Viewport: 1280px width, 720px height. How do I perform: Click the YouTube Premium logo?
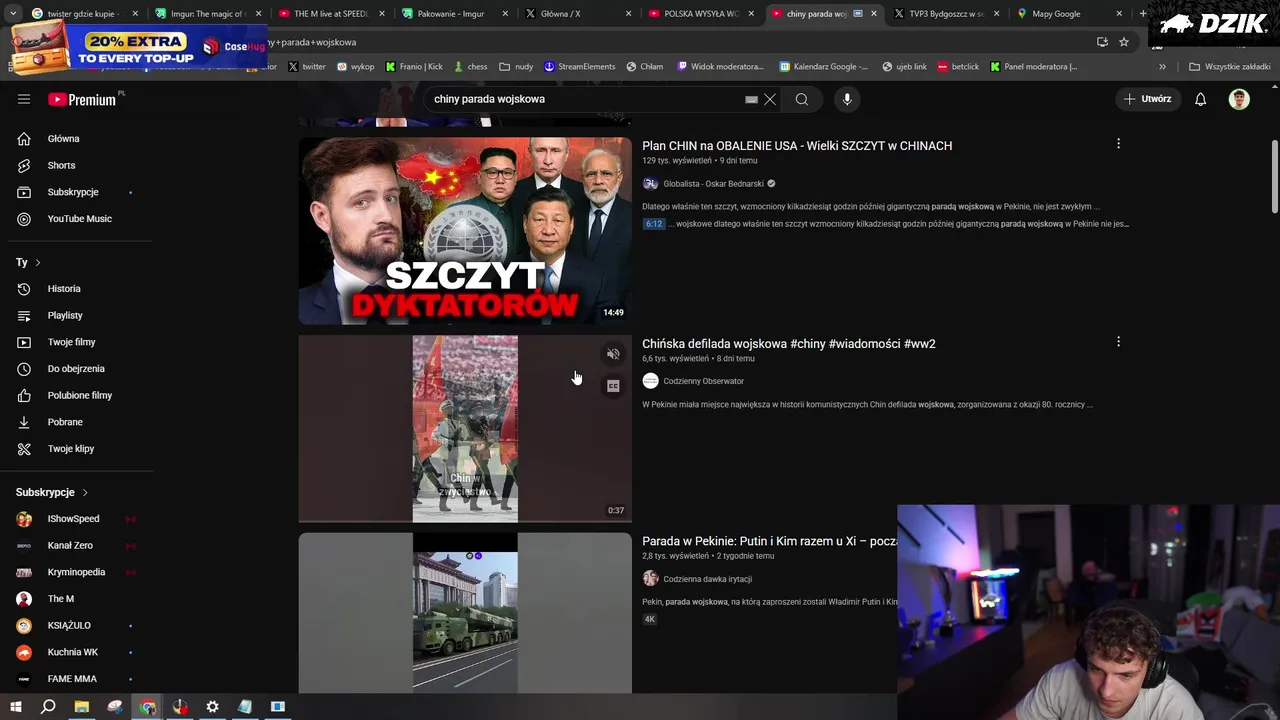pos(82,99)
